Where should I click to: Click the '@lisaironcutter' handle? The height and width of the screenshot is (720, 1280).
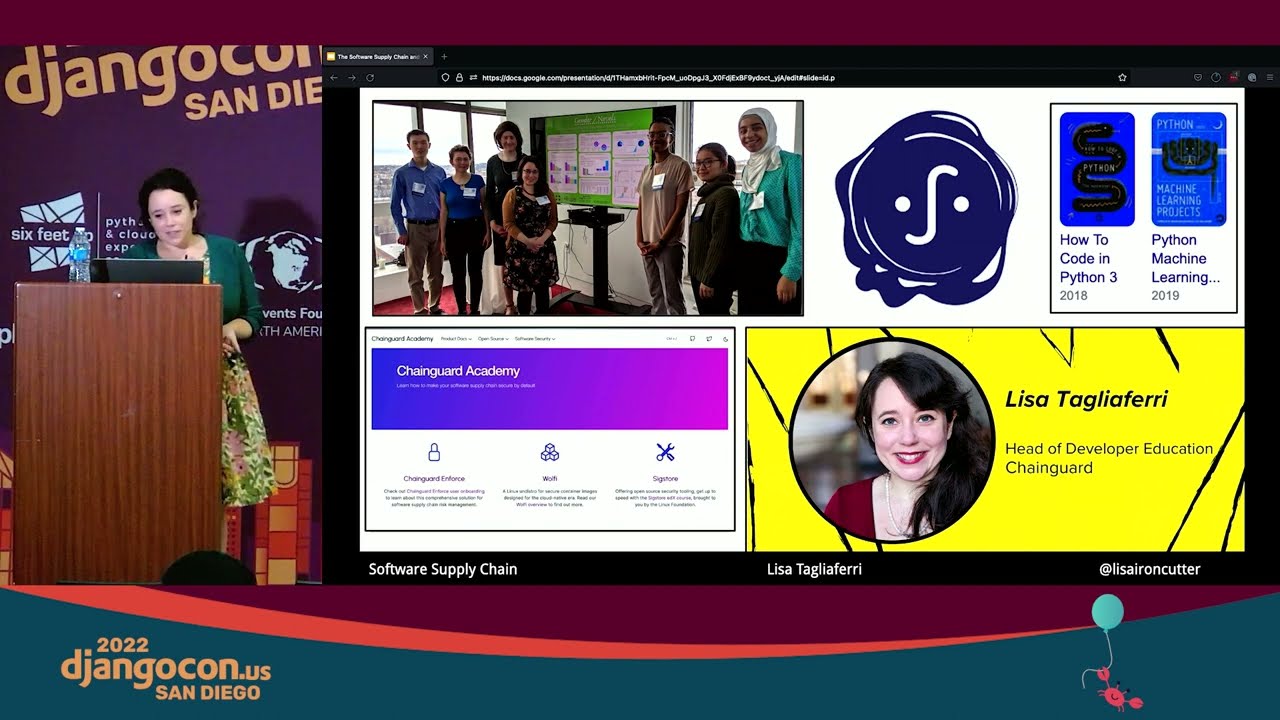(1149, 569)
